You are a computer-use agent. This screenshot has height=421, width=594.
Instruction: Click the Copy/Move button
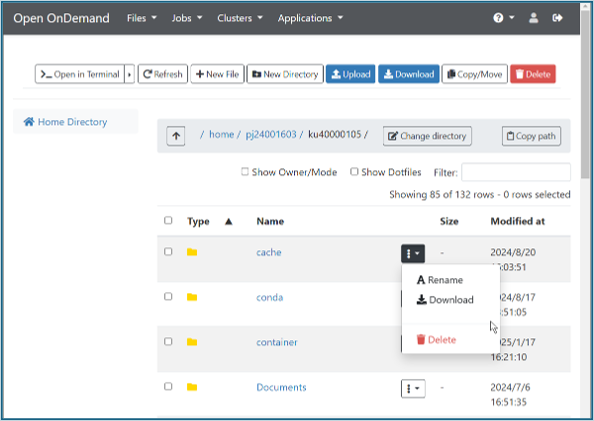pyautogui.click(x=475, y=74)
